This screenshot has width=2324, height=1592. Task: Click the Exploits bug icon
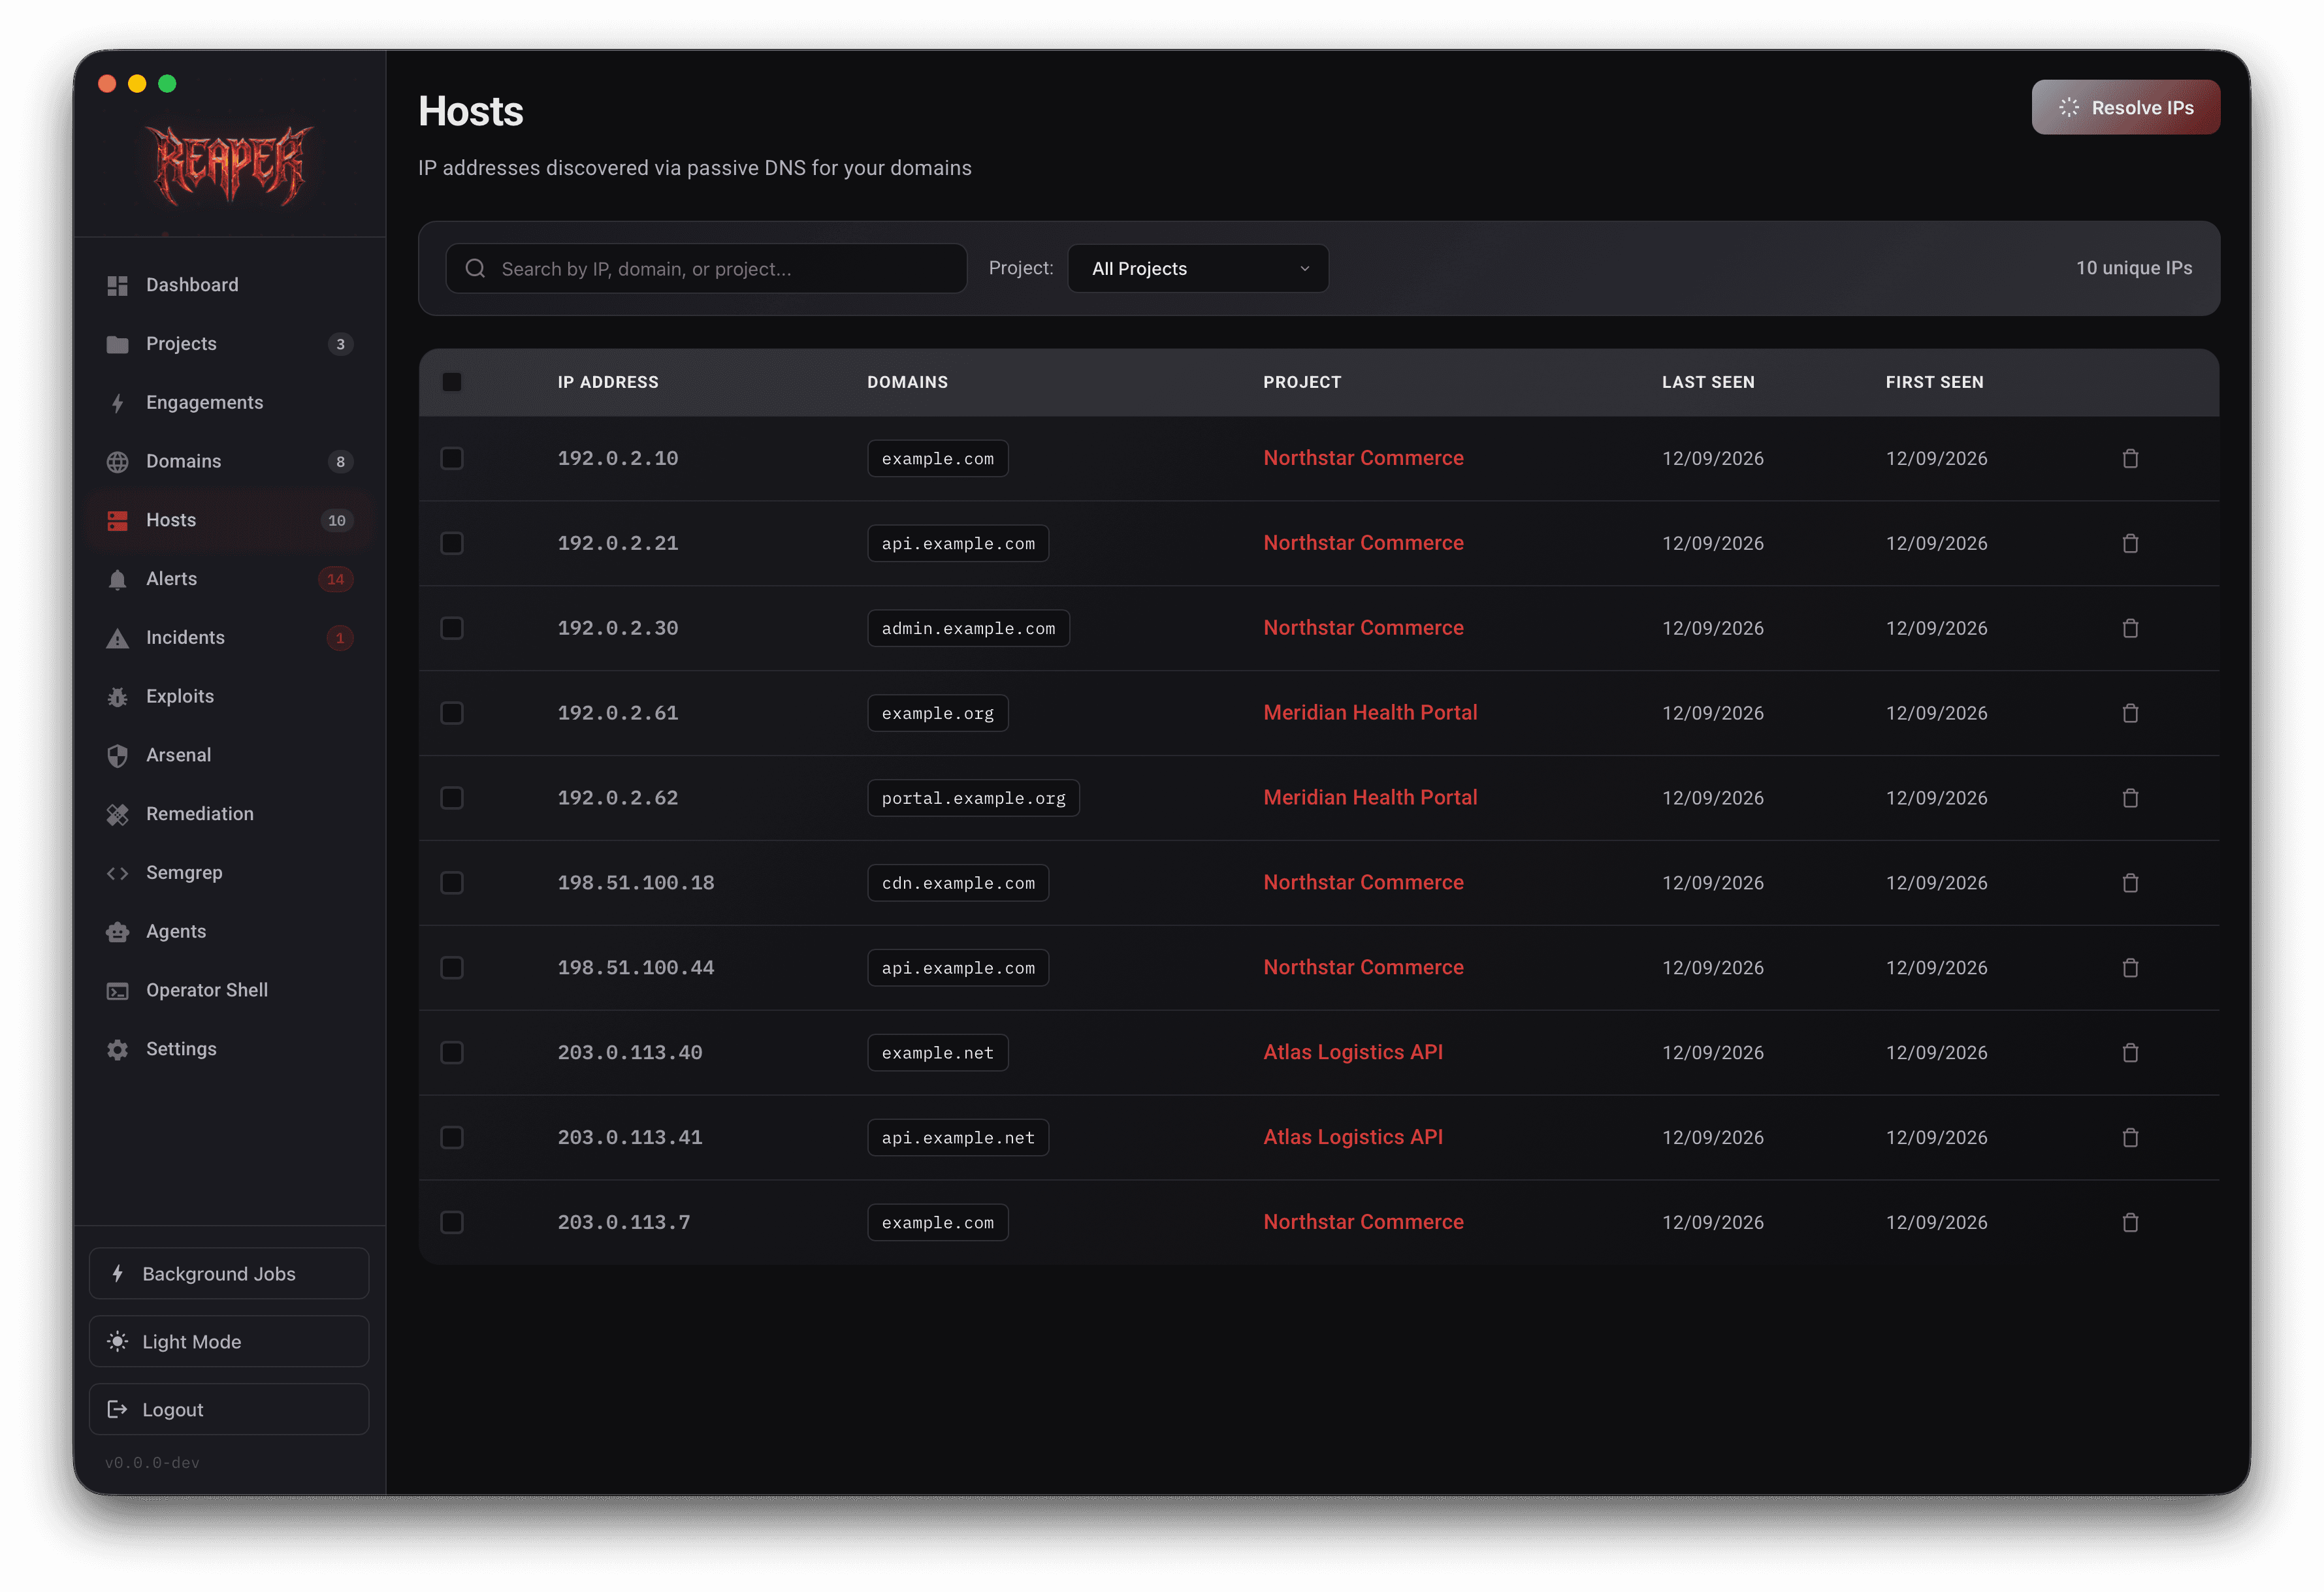tap(117, 697)
